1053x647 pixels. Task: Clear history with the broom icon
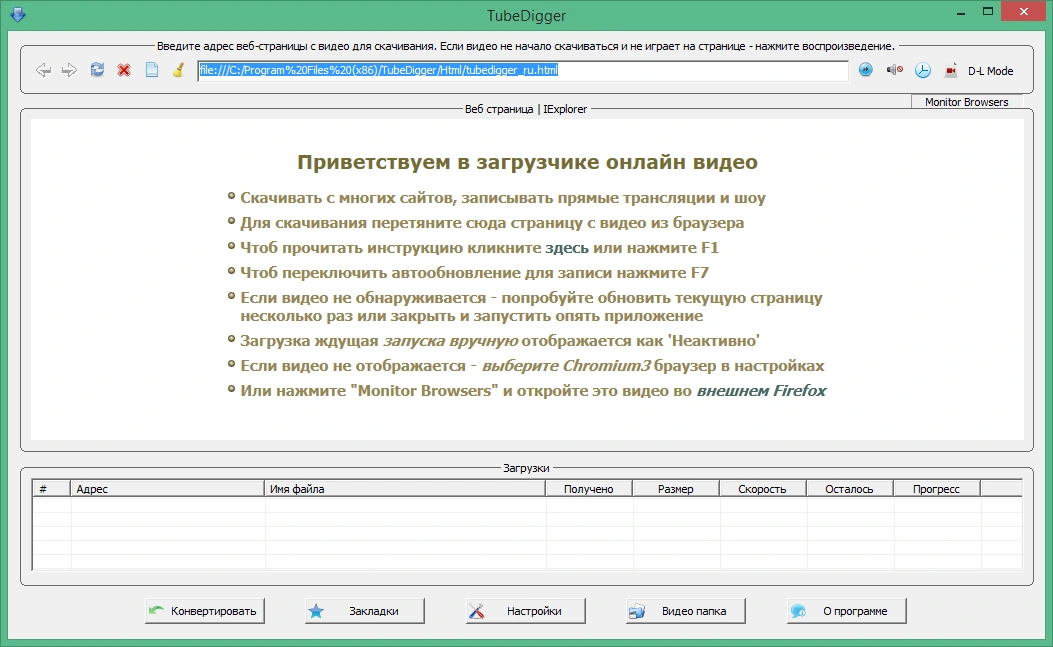[x=178, y=70]
